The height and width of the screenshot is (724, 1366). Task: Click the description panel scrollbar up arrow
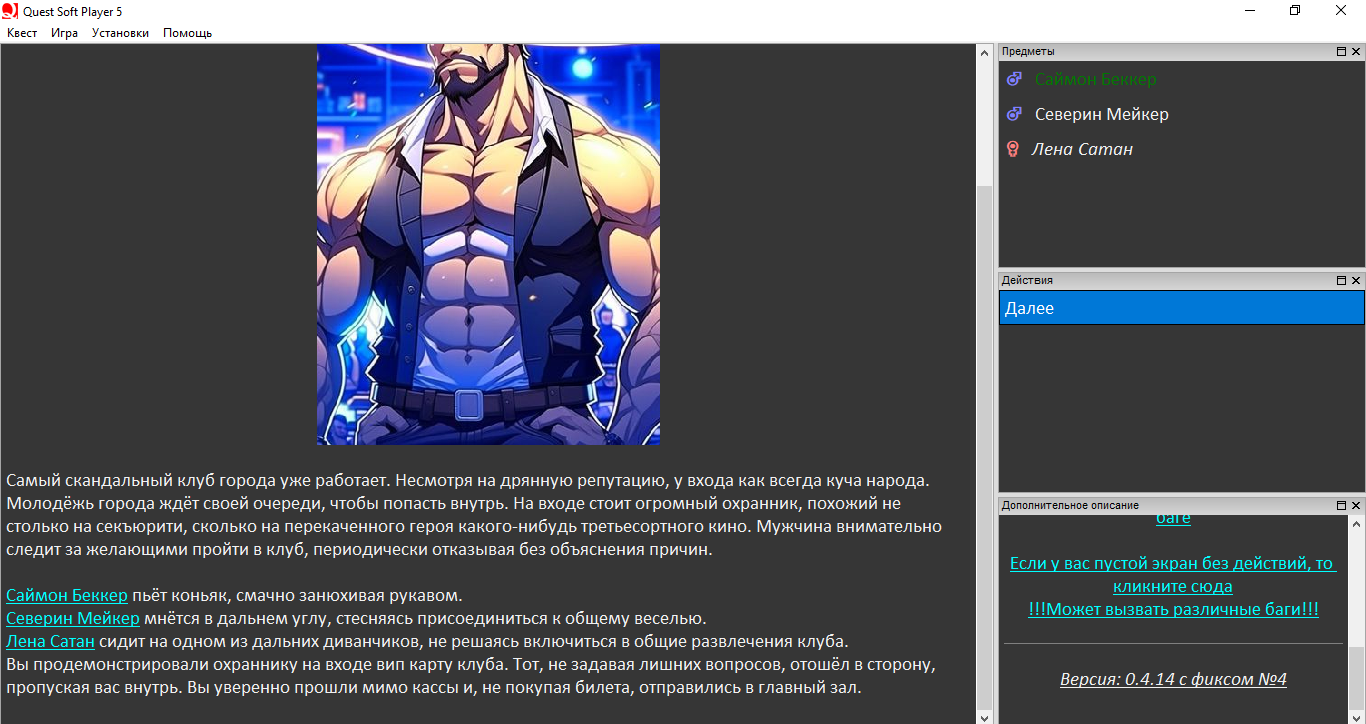click(1356, 523)
